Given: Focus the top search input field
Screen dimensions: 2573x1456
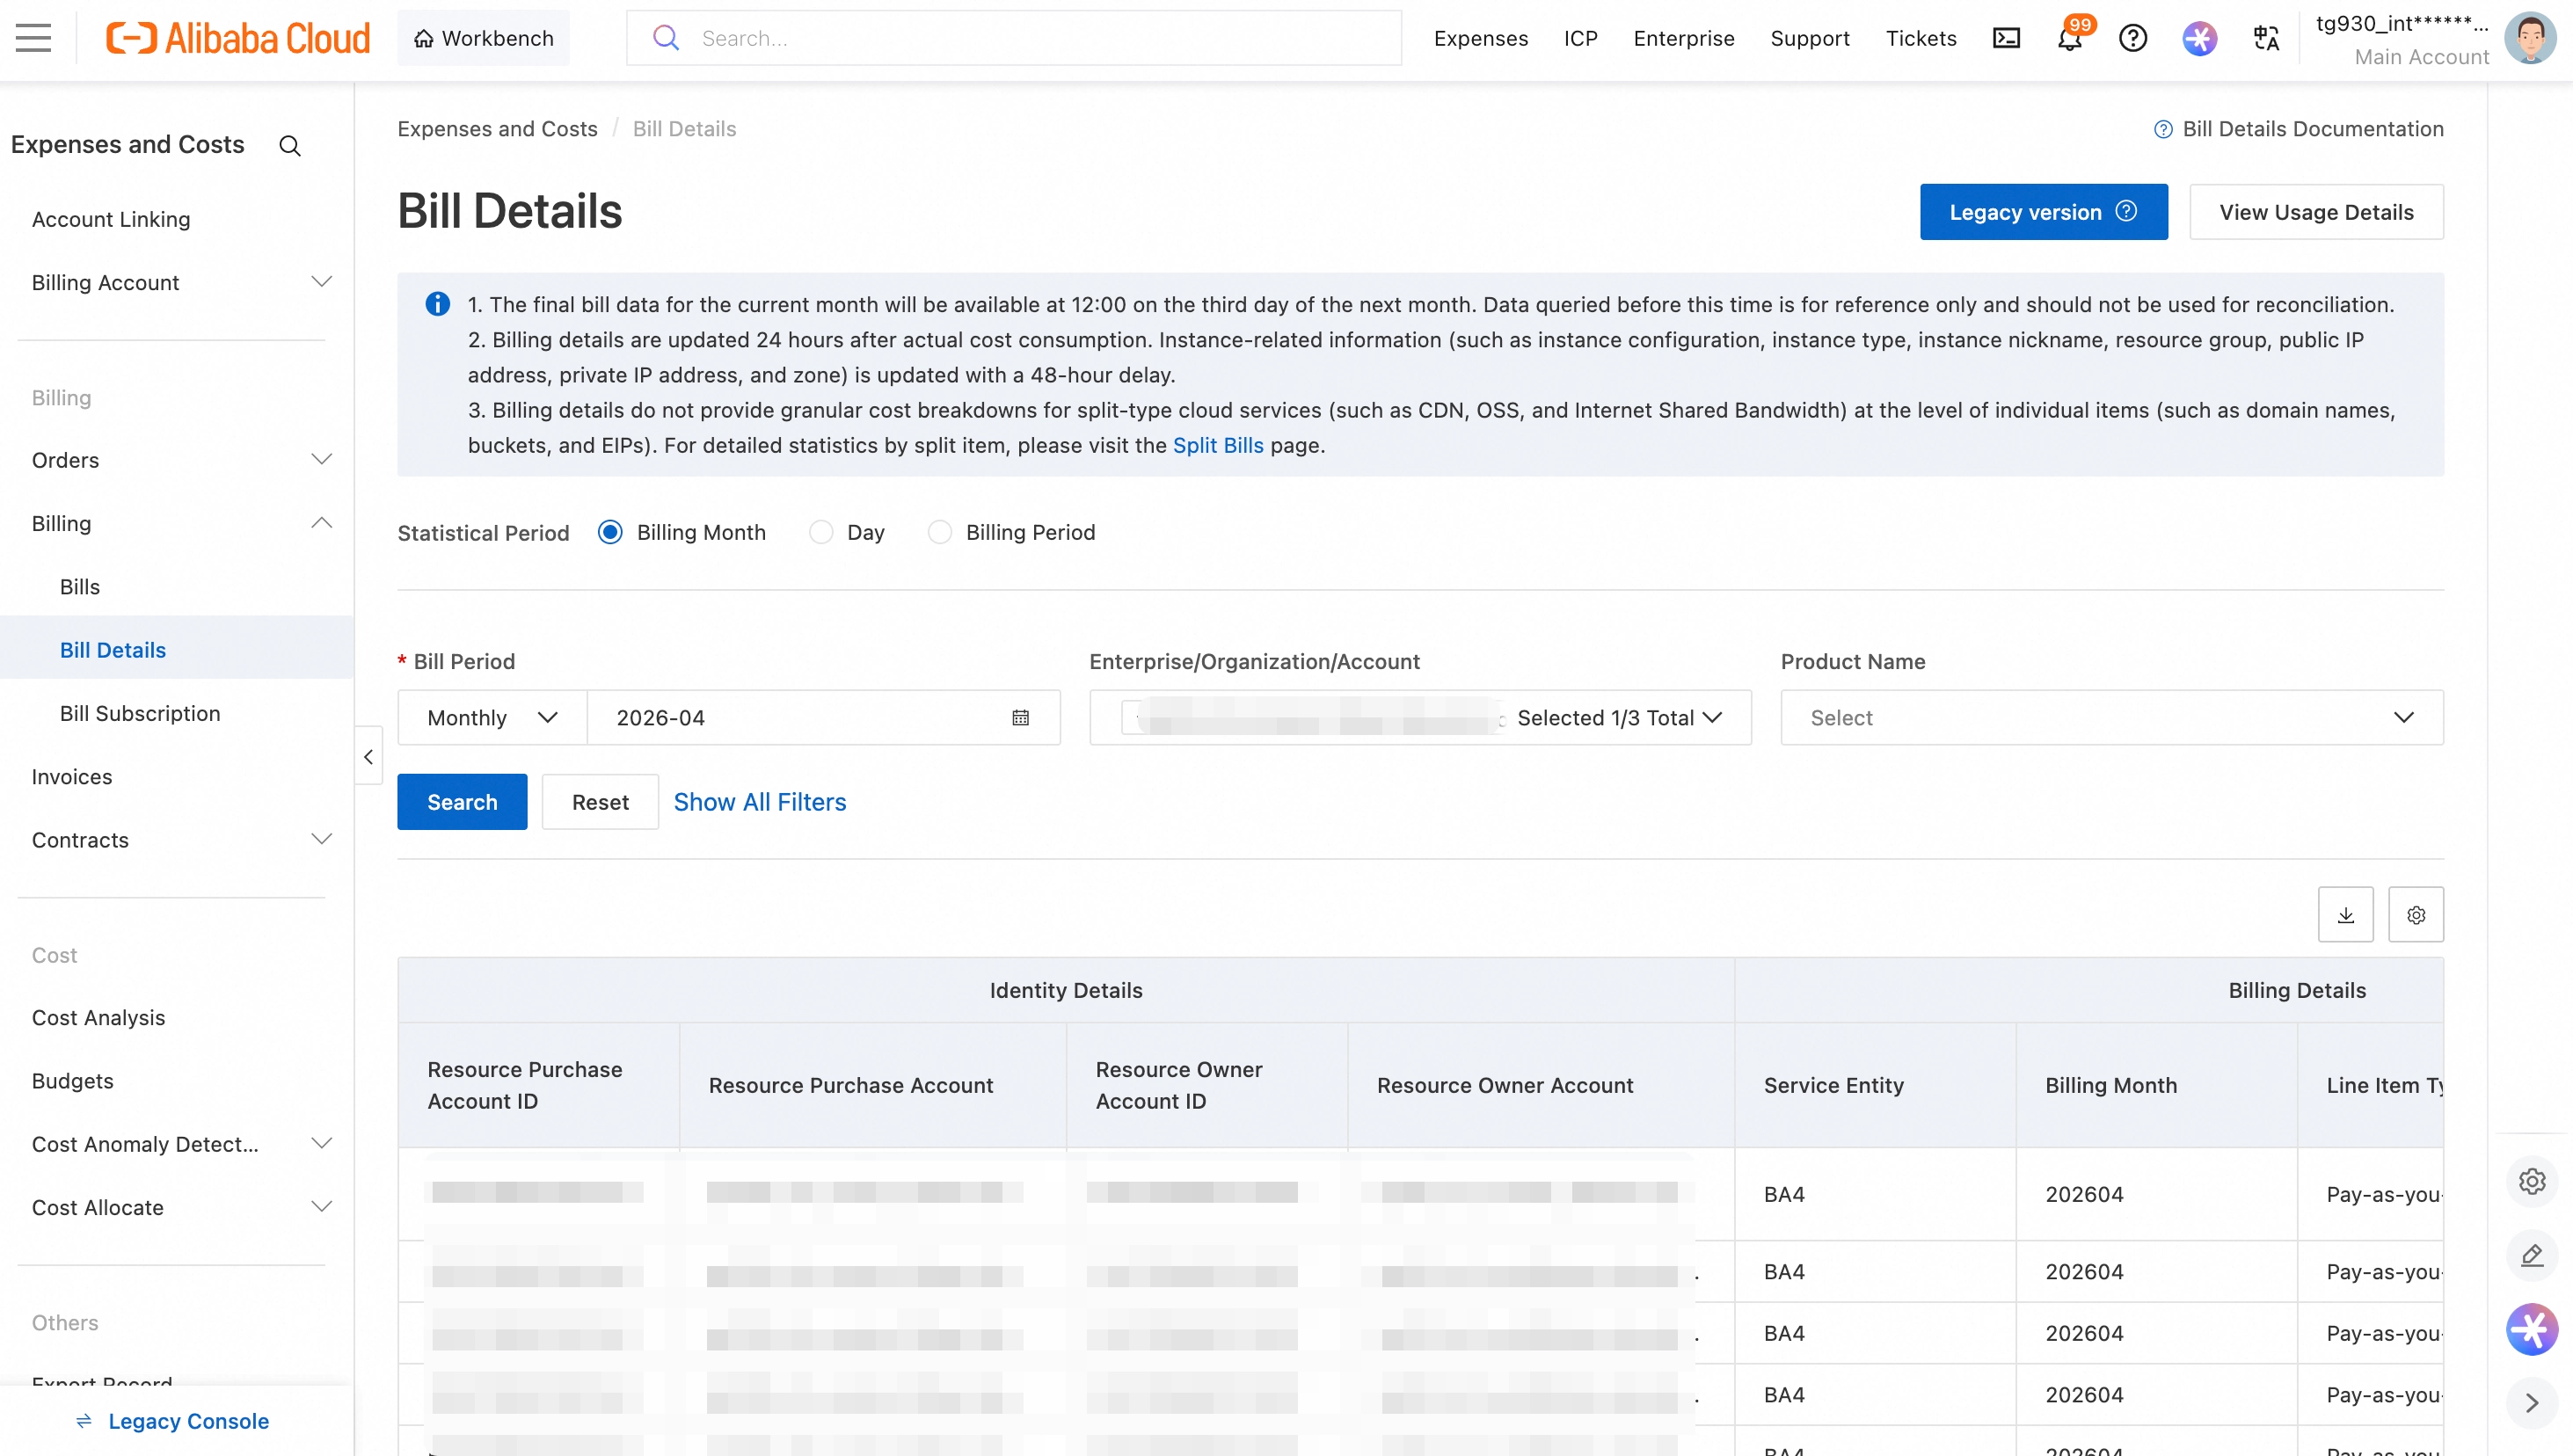Looking at the screenshot, I should click(x=1013, y=38).
